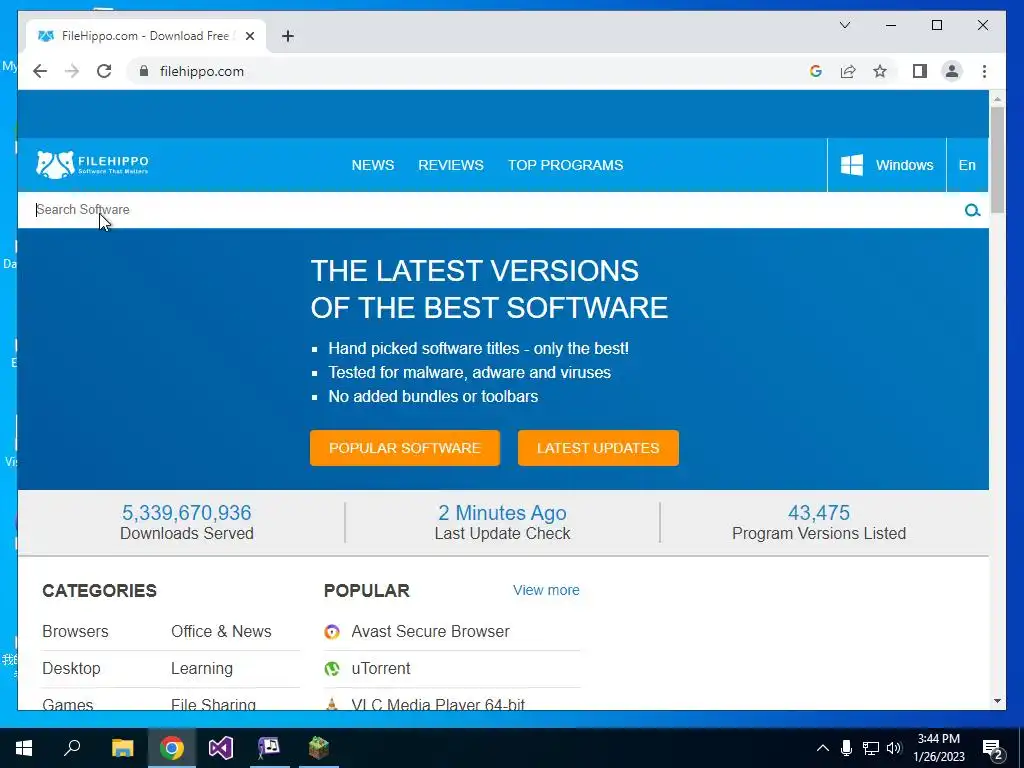Click the 43,475 program versions count
The image size is (1024, 768).
(819, 513)
